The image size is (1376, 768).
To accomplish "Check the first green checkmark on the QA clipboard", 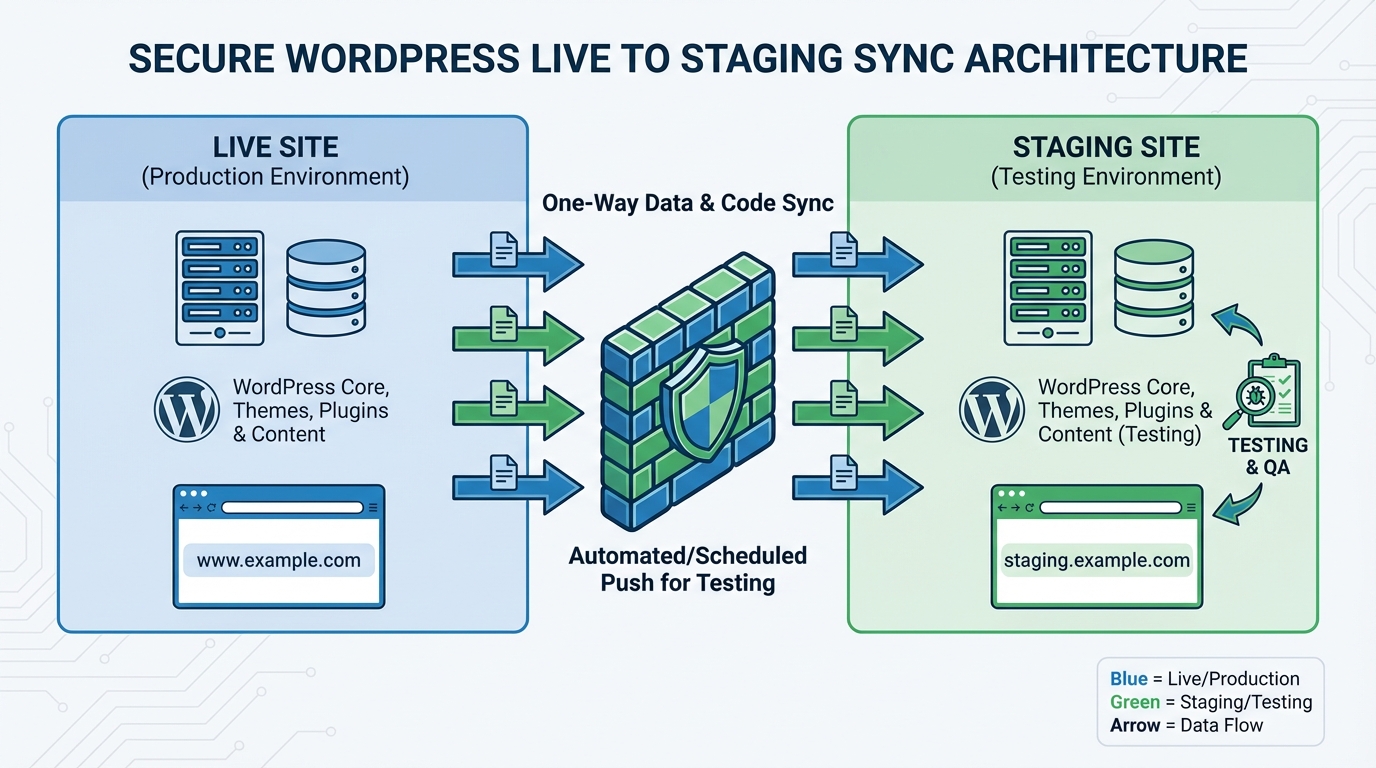I will click(1285, 379).
